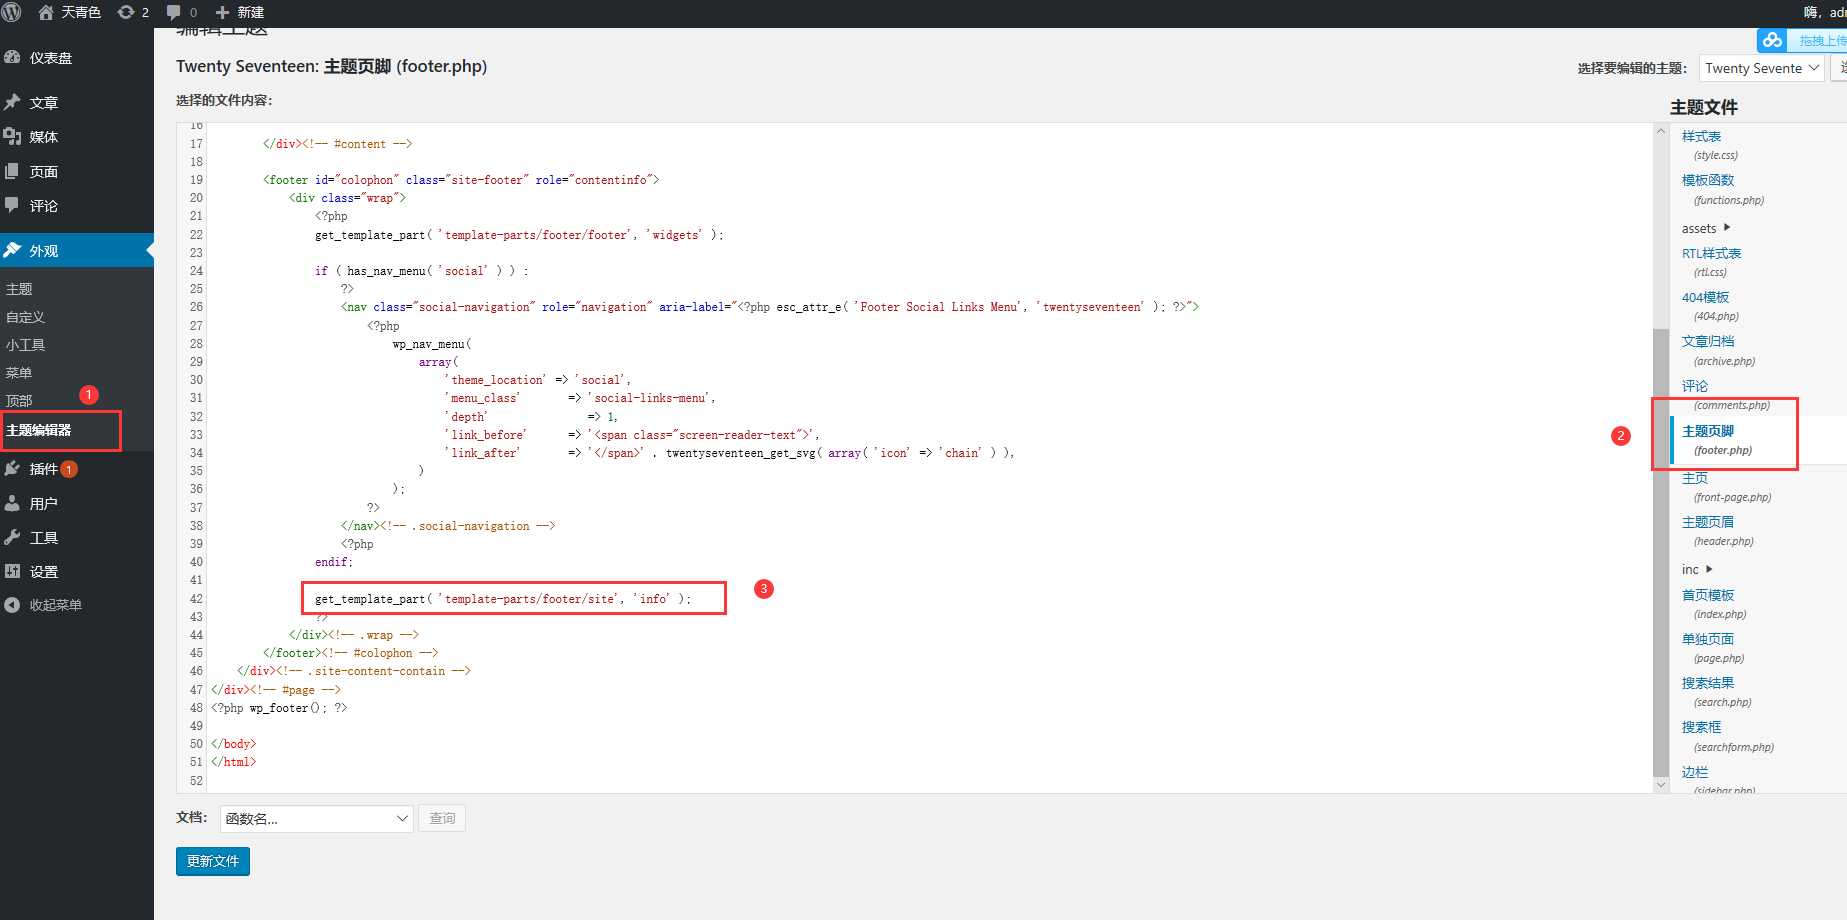
Task: Click the editor scrollbar up arrow
Action: [1661, 131]
